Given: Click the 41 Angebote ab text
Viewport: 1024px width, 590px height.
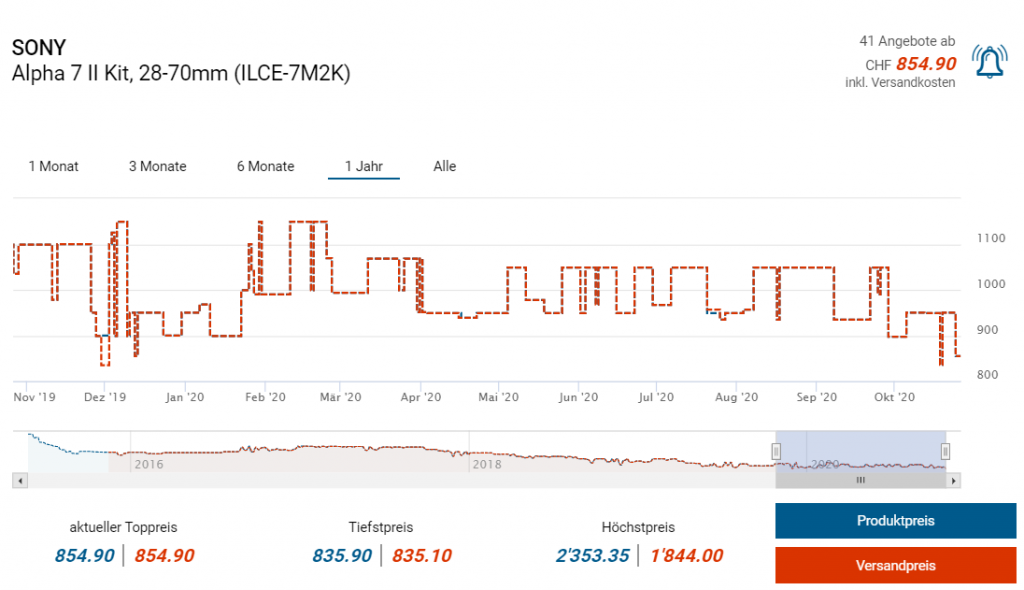Looking at the screenshot, I should pos(907,41).
